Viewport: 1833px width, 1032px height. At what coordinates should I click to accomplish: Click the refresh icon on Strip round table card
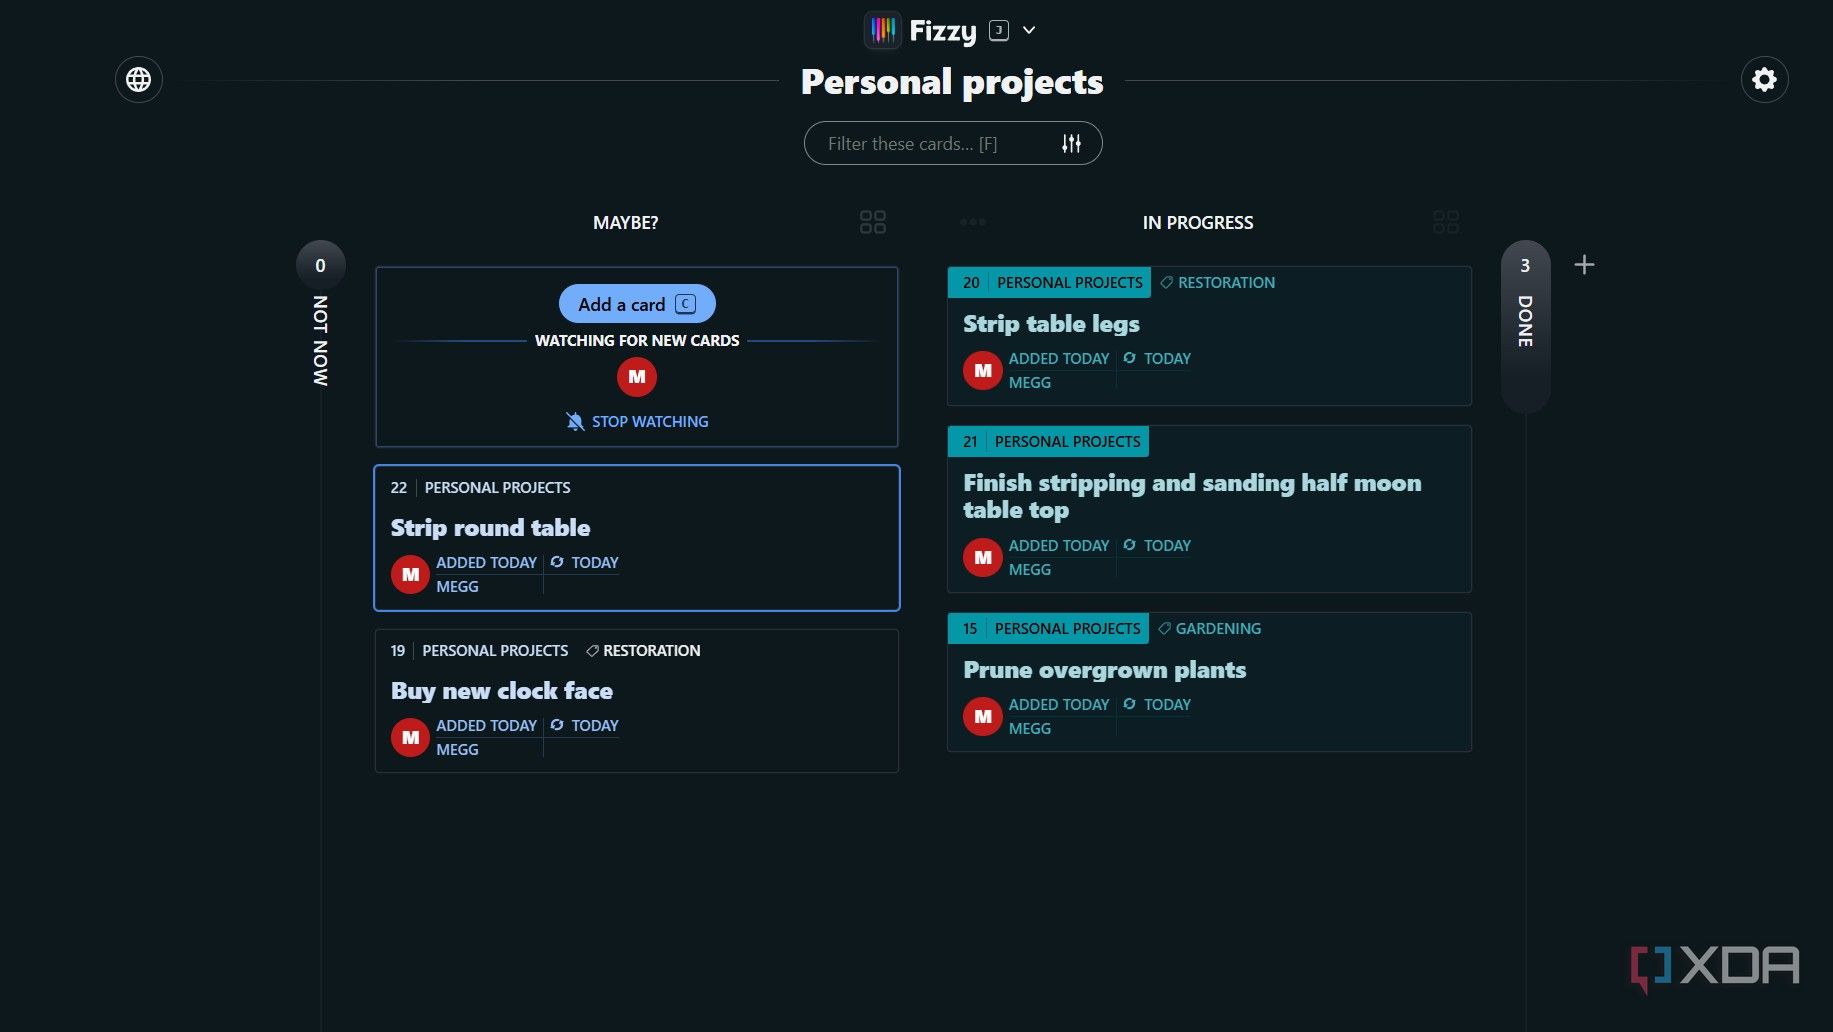pos(557,562)
